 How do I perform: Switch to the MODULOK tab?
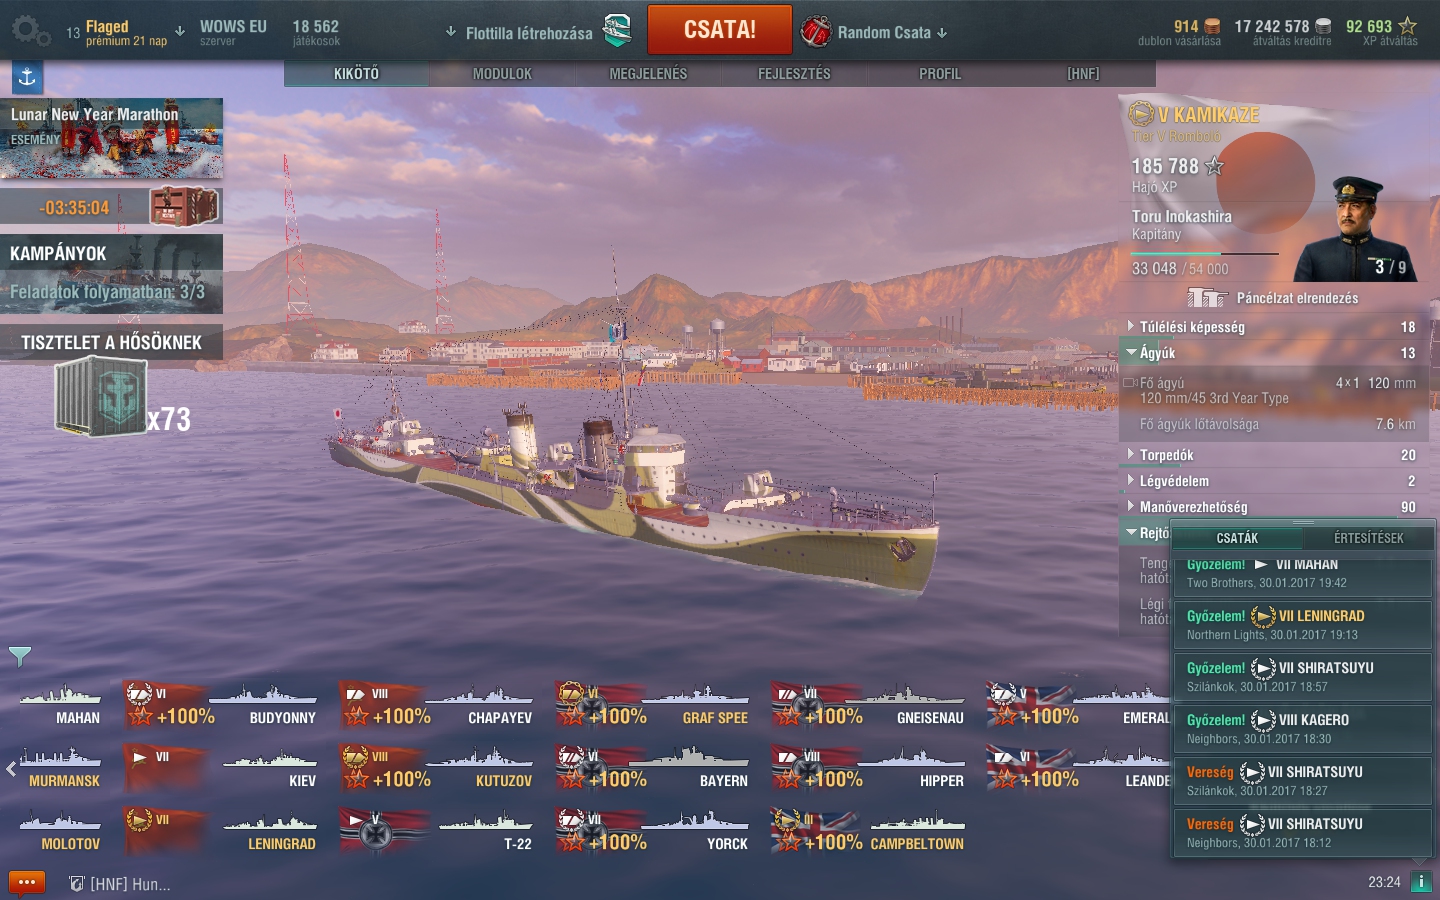(x=502, y=74)
